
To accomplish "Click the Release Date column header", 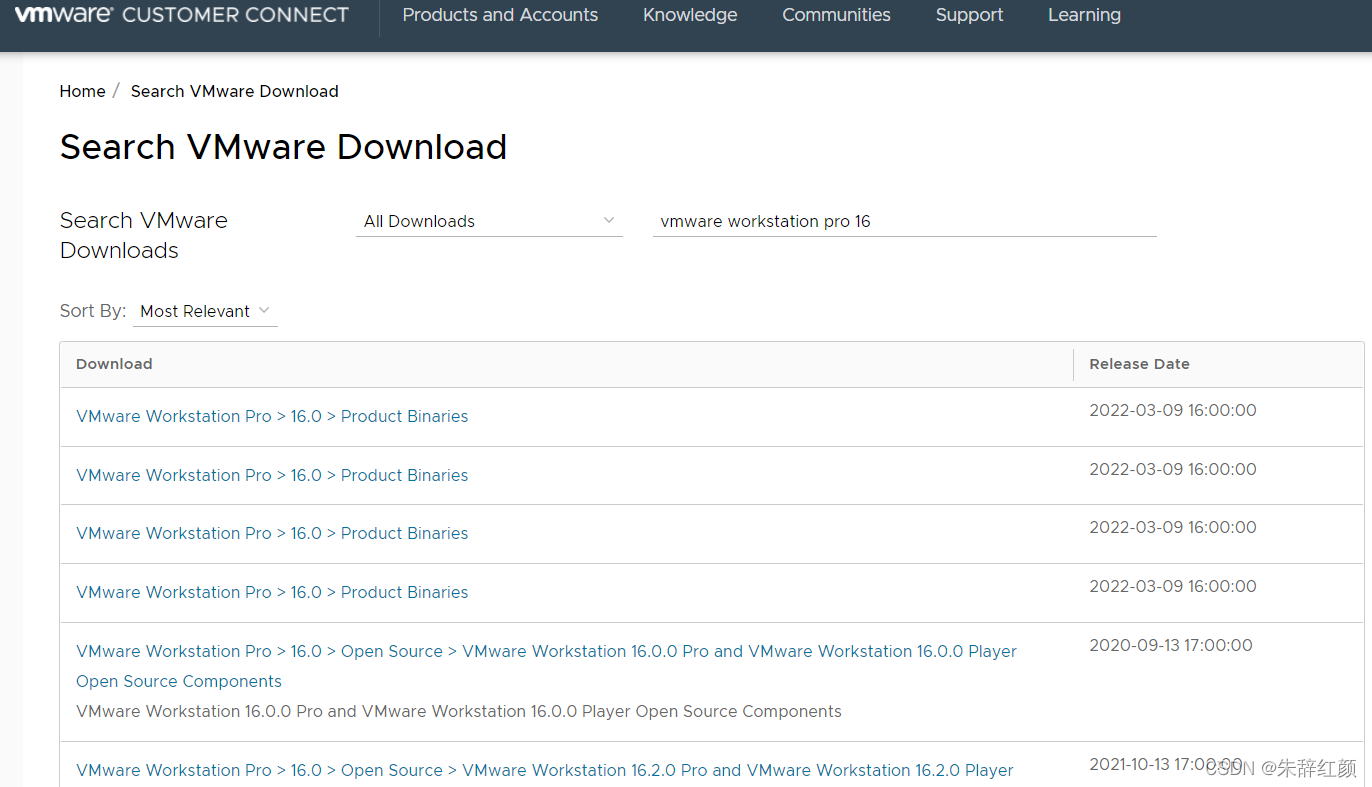I will (1139, 364).
